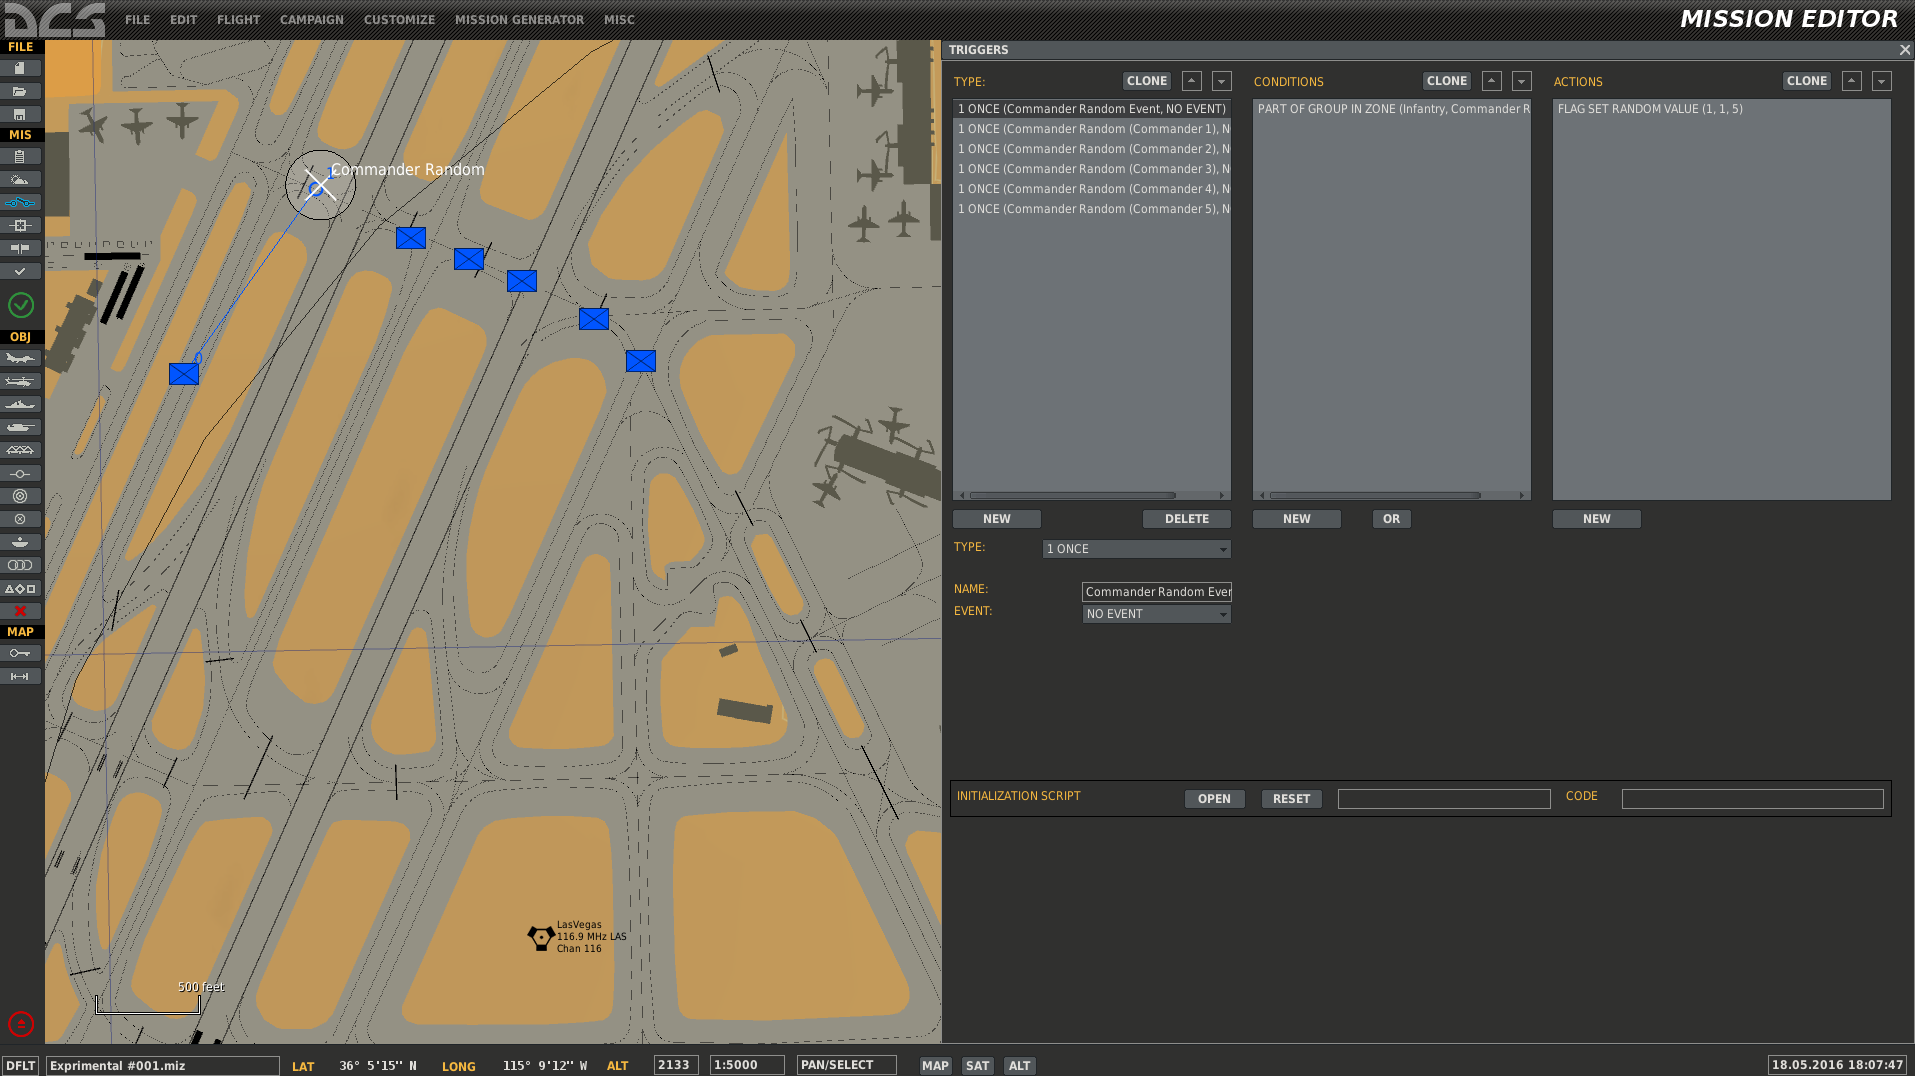Switch map view to SAT mode
Image resolution: width=1915 pixels, height=1076 pixels.
978,1065
